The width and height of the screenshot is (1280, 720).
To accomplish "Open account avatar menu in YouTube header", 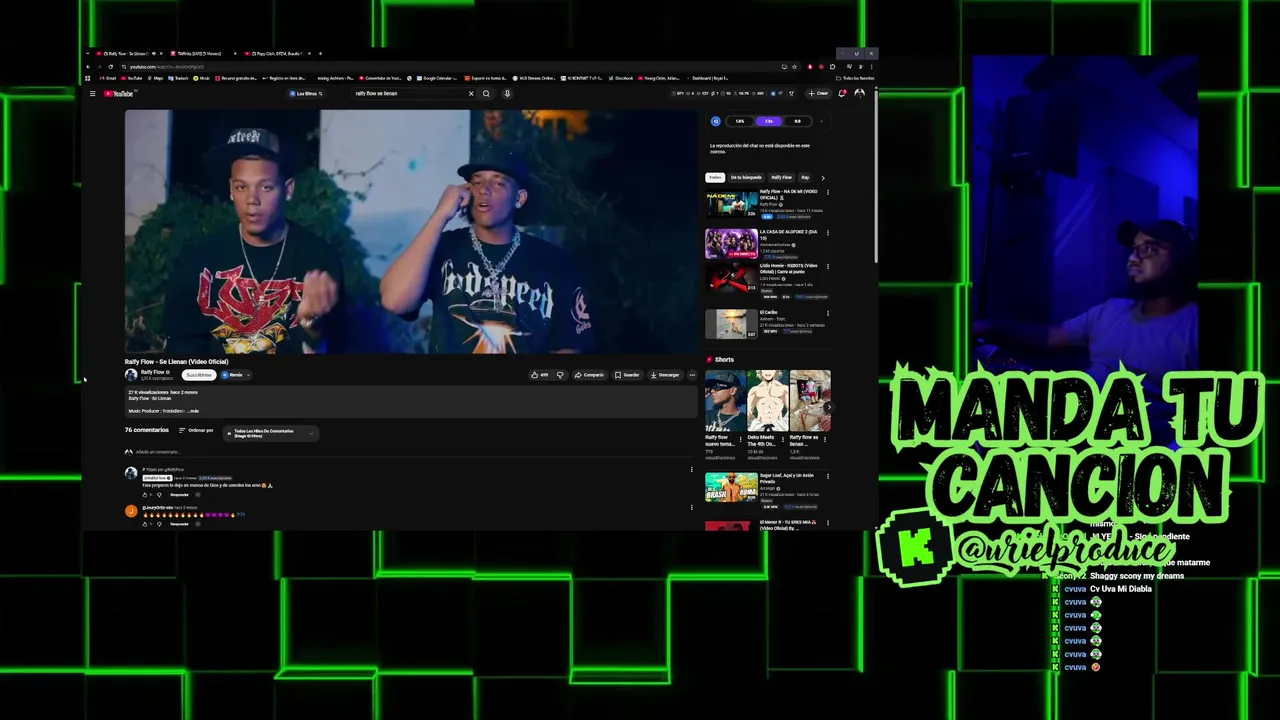I will pyautogui.click(x=859, y=93).
